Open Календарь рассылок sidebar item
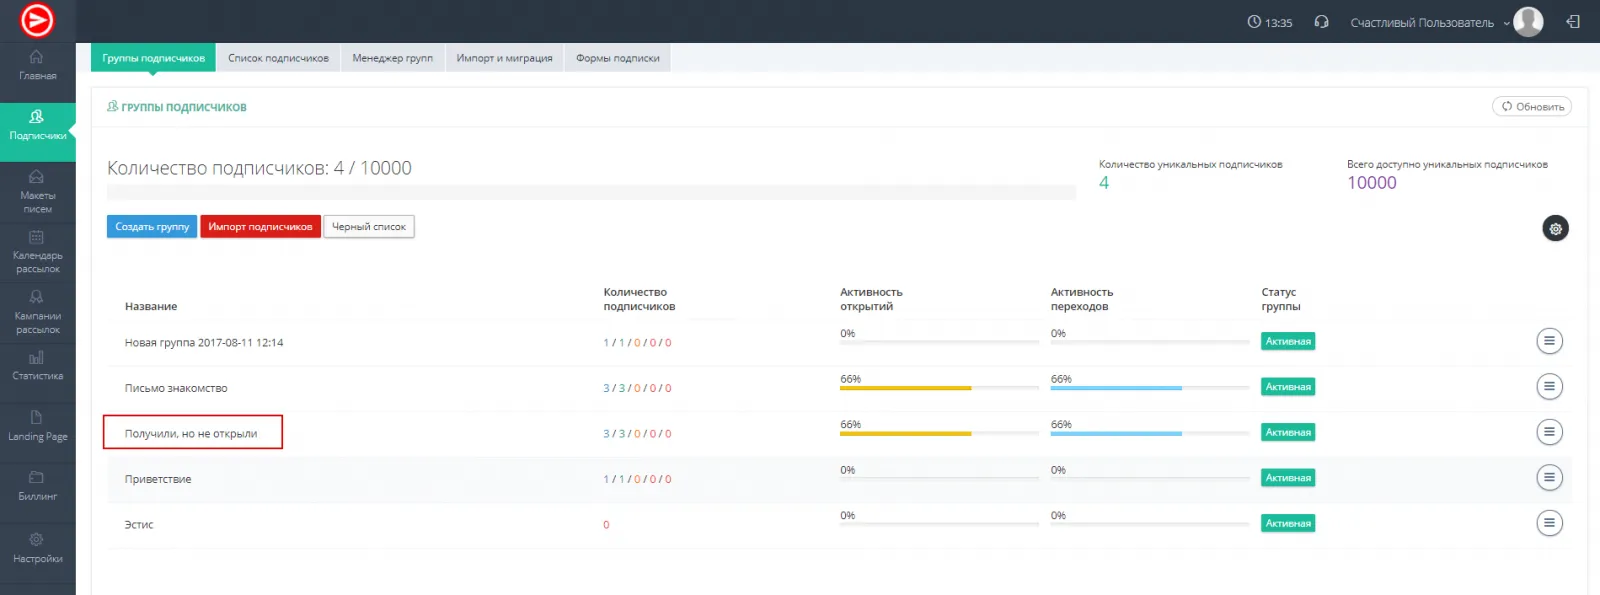Viewport: 1600px width, 595px height. [37, 251]
